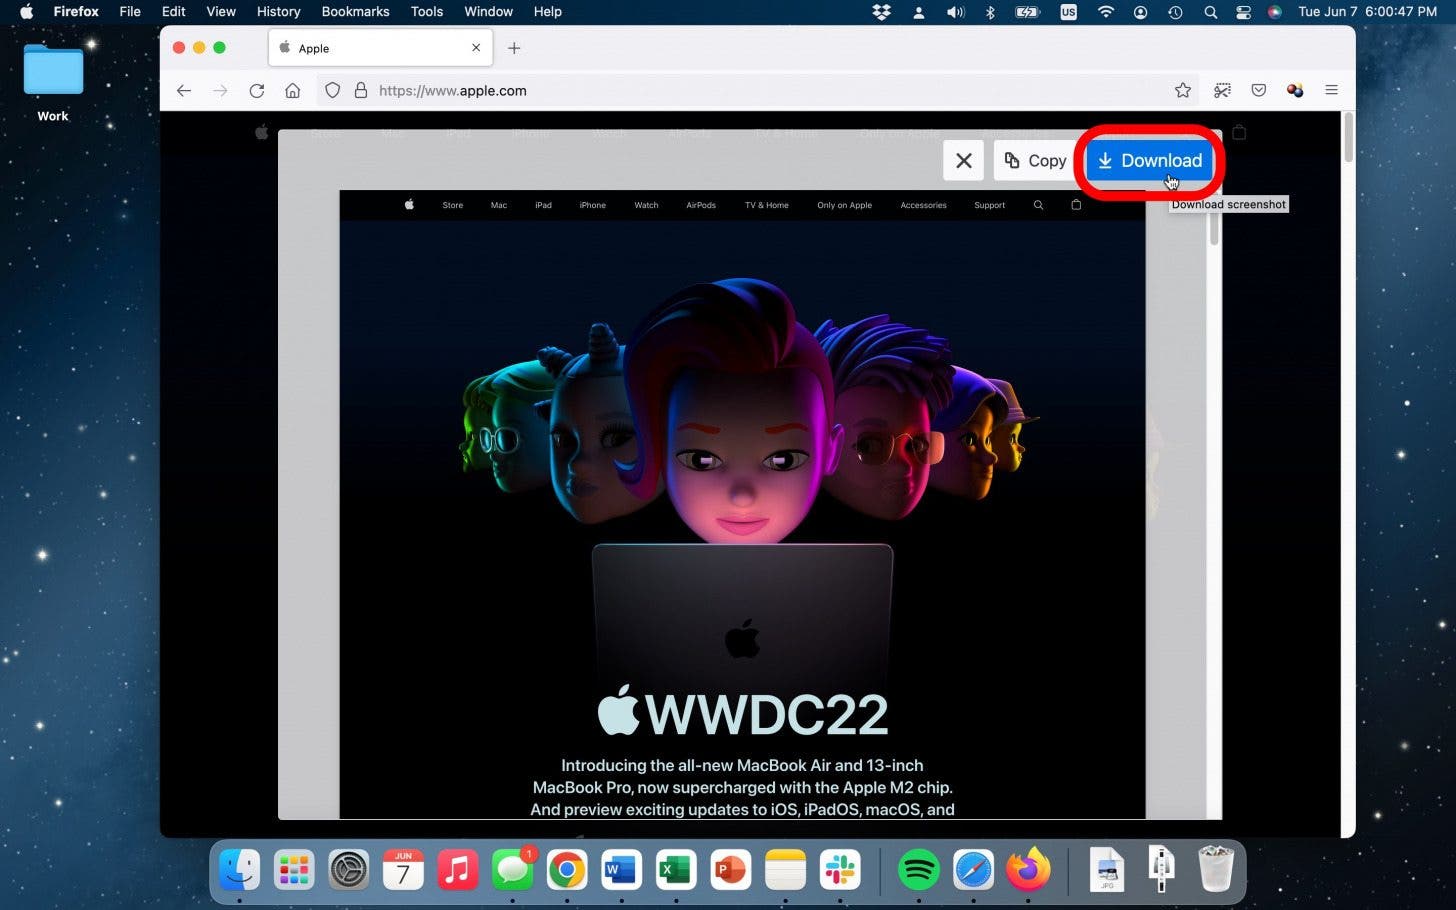Click the tracking protection shield icon

(x=333, y=91)
